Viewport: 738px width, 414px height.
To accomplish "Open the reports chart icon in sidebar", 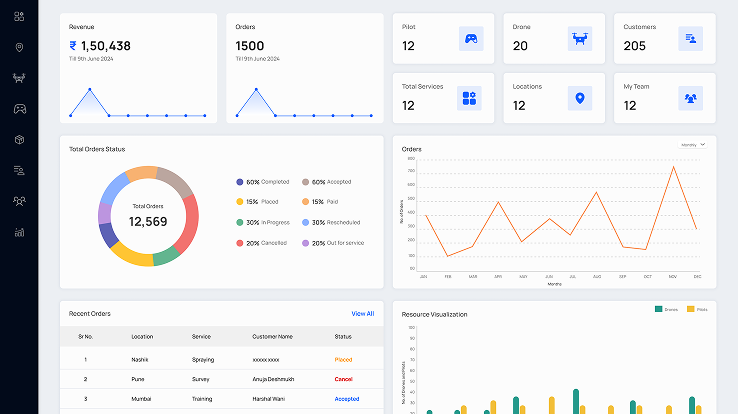I will [x=19, y=232].
